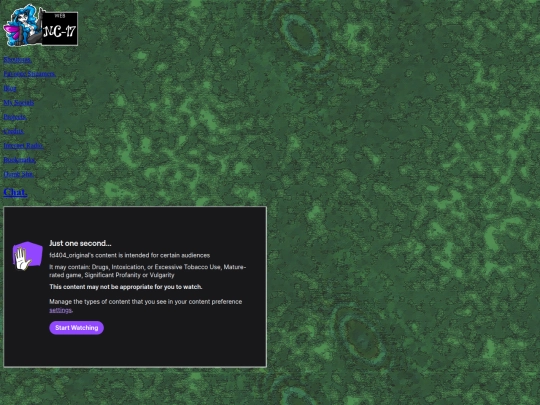The width and height of the screenshot is (540, 405).
Task: Click the Start Watching button
Action: (76, 328)
